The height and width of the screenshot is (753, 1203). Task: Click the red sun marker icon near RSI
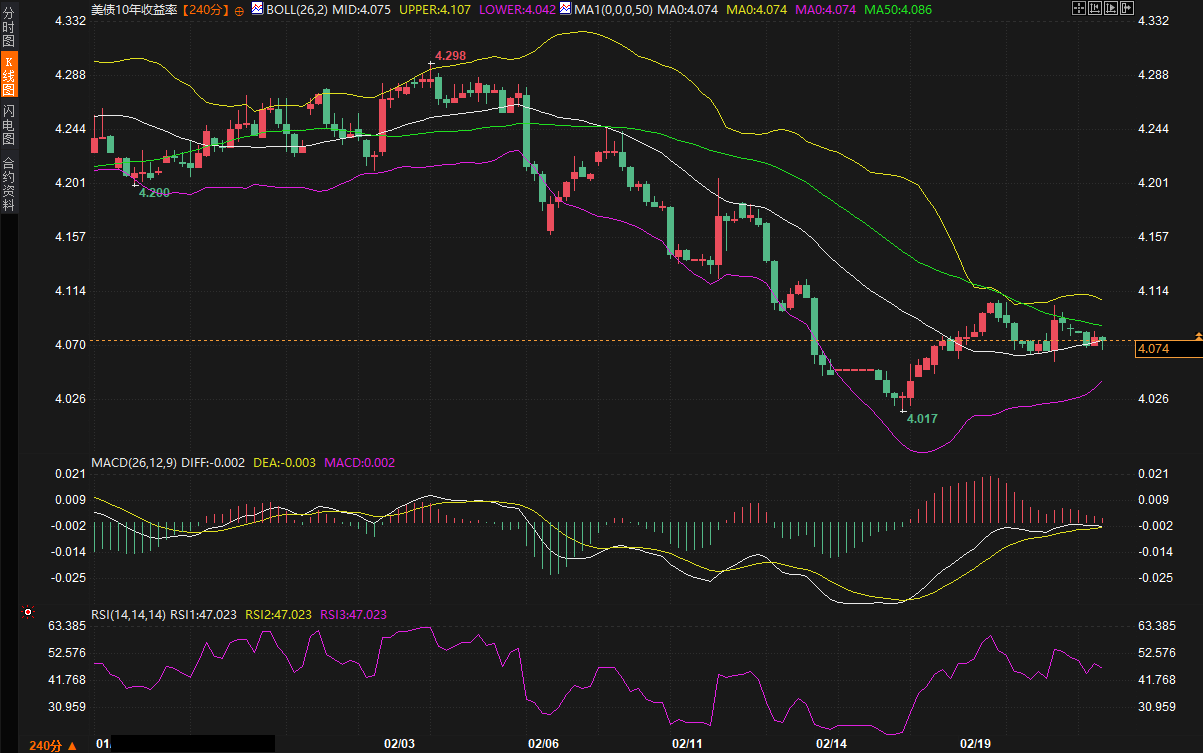28,612
